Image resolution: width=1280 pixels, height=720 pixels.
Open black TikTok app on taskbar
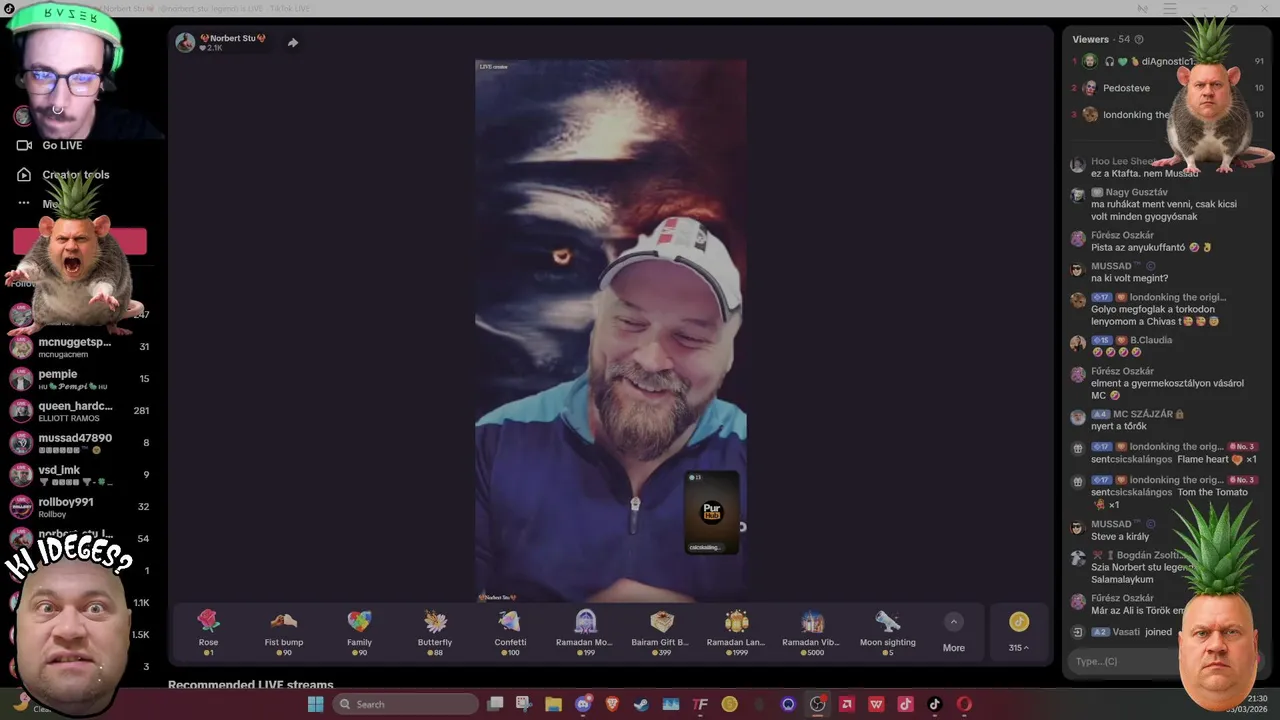935,704
